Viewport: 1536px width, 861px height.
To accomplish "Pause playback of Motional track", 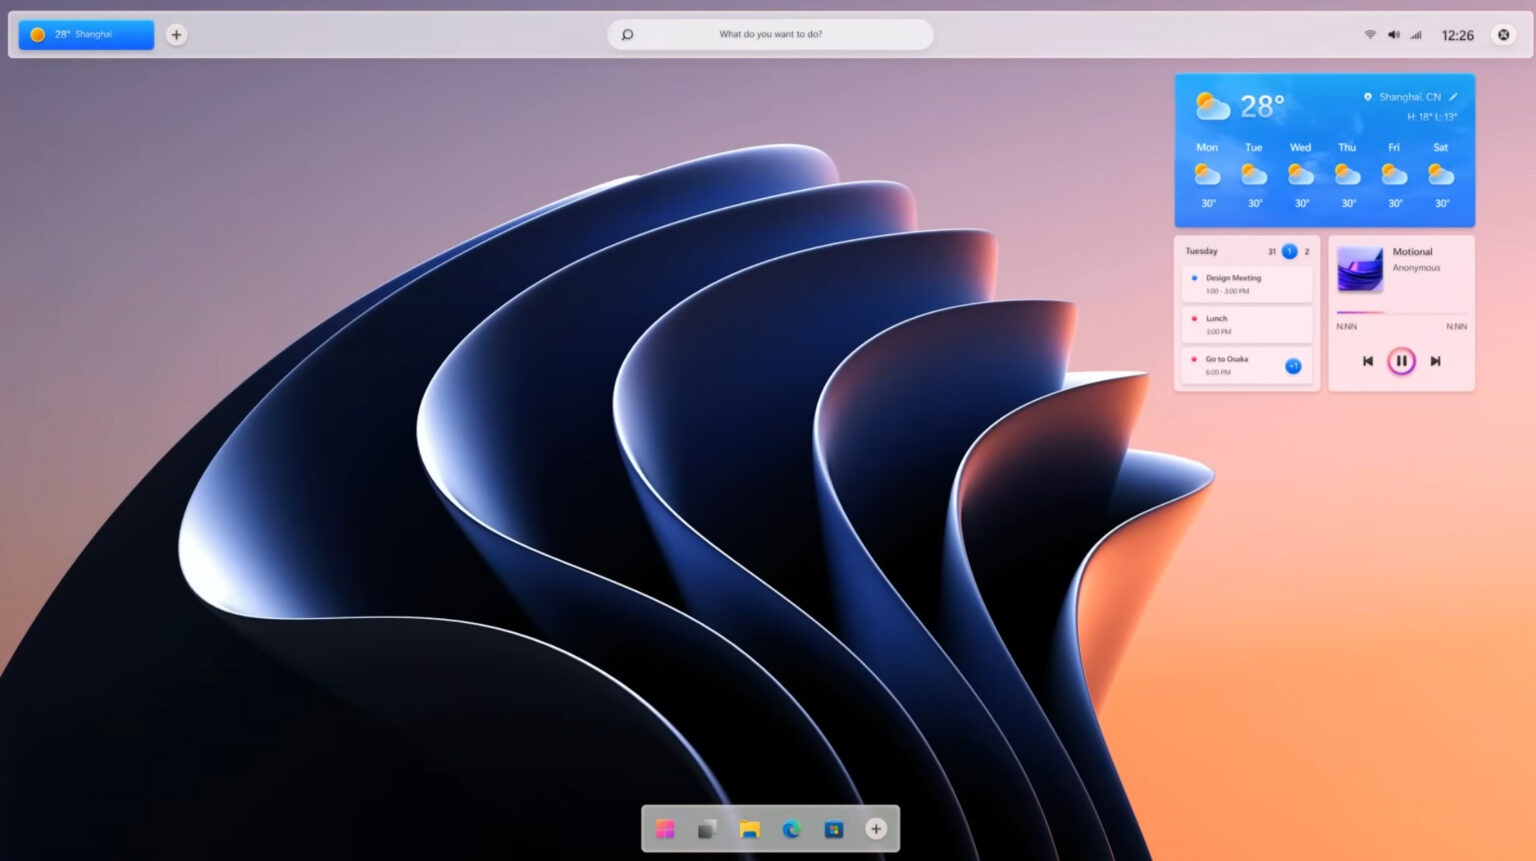I will tap(1402, 360).
